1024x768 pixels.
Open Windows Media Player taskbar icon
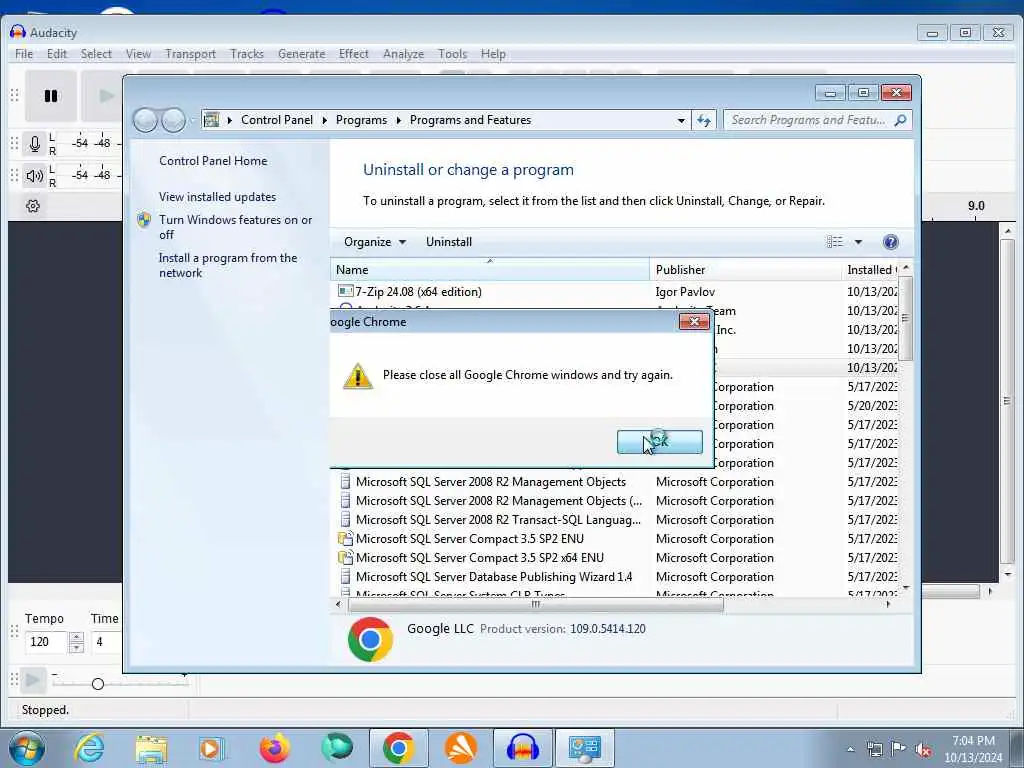(x=212, y=748)
